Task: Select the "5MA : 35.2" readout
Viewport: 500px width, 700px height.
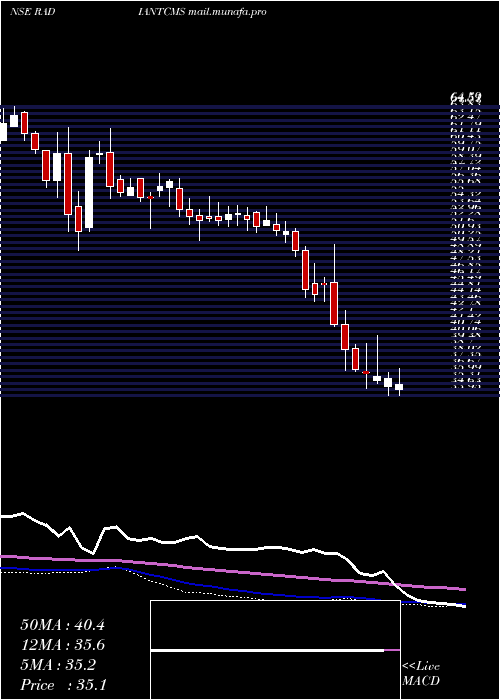Action: click(58, 665)
